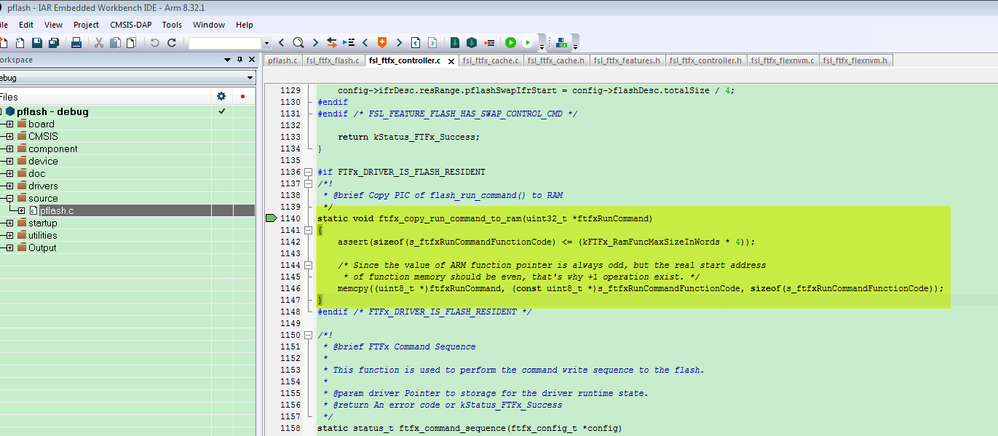Close the fsl_ftfx_controller.c tab
The image size is (998, 436).
(451, 61)
